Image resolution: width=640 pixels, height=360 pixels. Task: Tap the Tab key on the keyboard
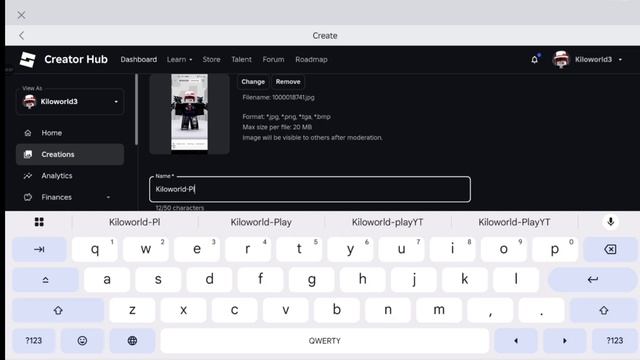(39, 249)
